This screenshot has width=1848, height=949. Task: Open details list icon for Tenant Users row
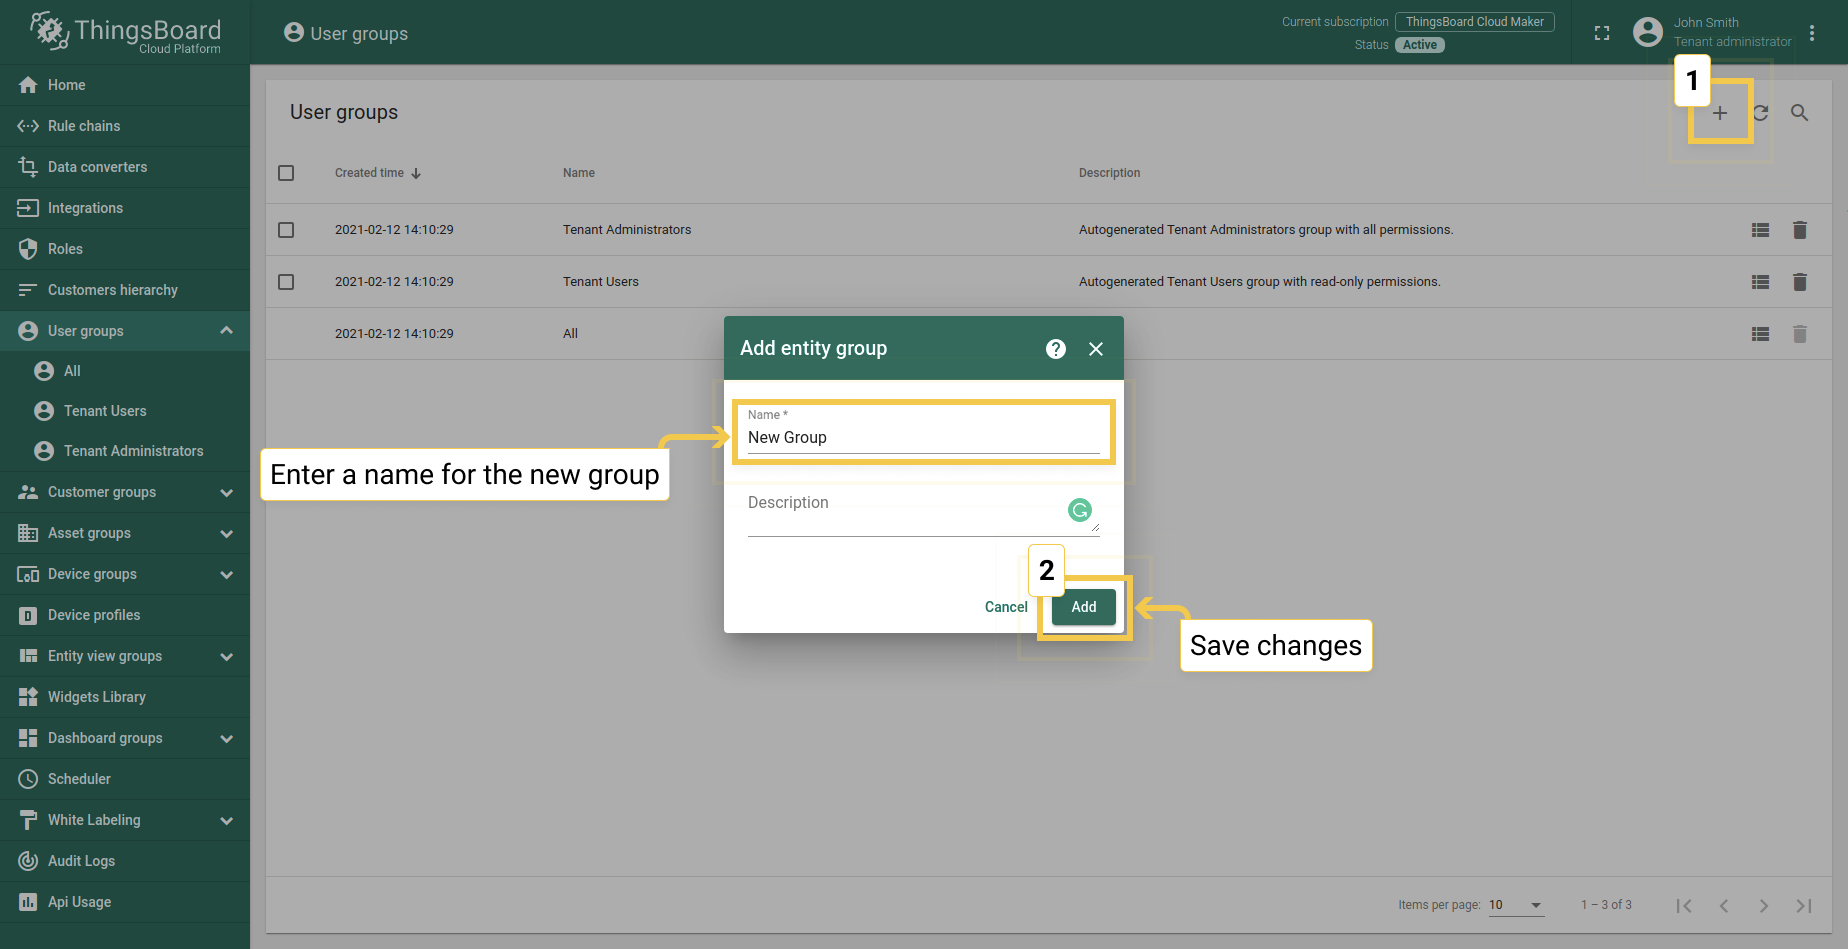tap(1760, 282)
